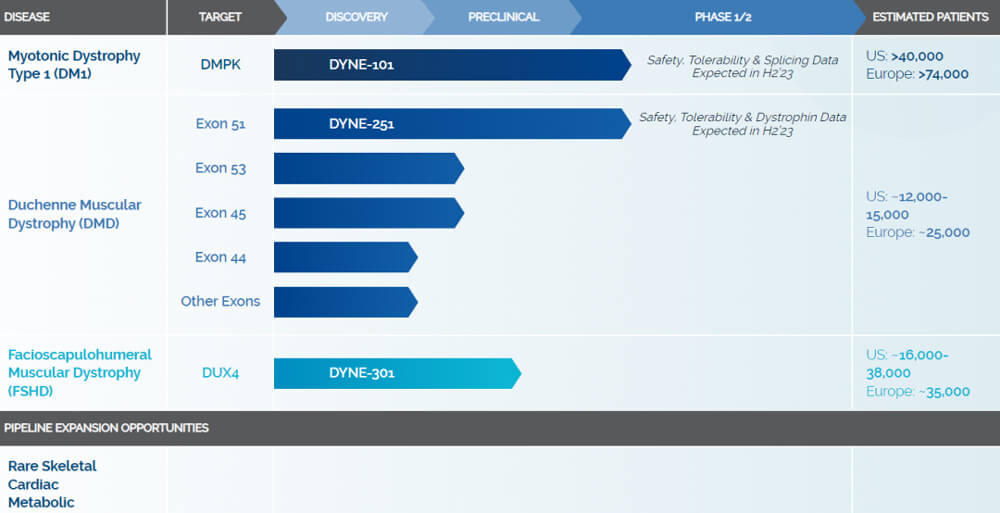Select the Exon 51 target label
Image resolution: width=1000 pixels, height=513 pixels.
coord(220,124)
